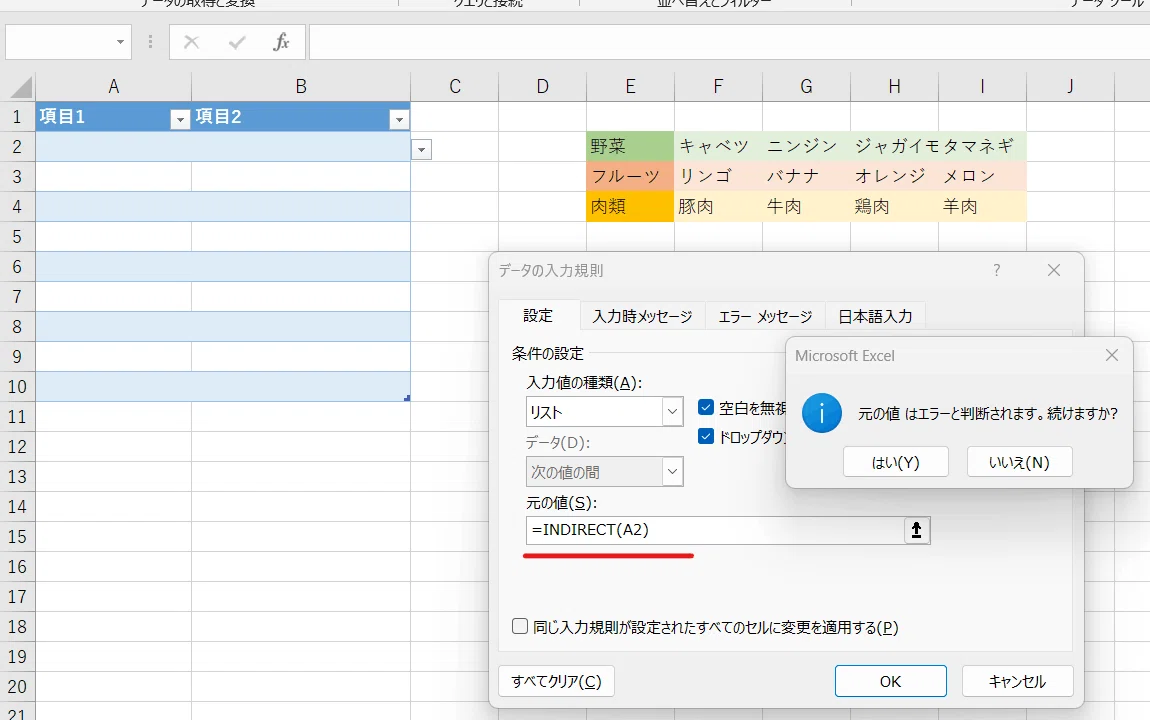Switch to the 設定 tab
Screen dimensions: 1150x720
(538, 316)
